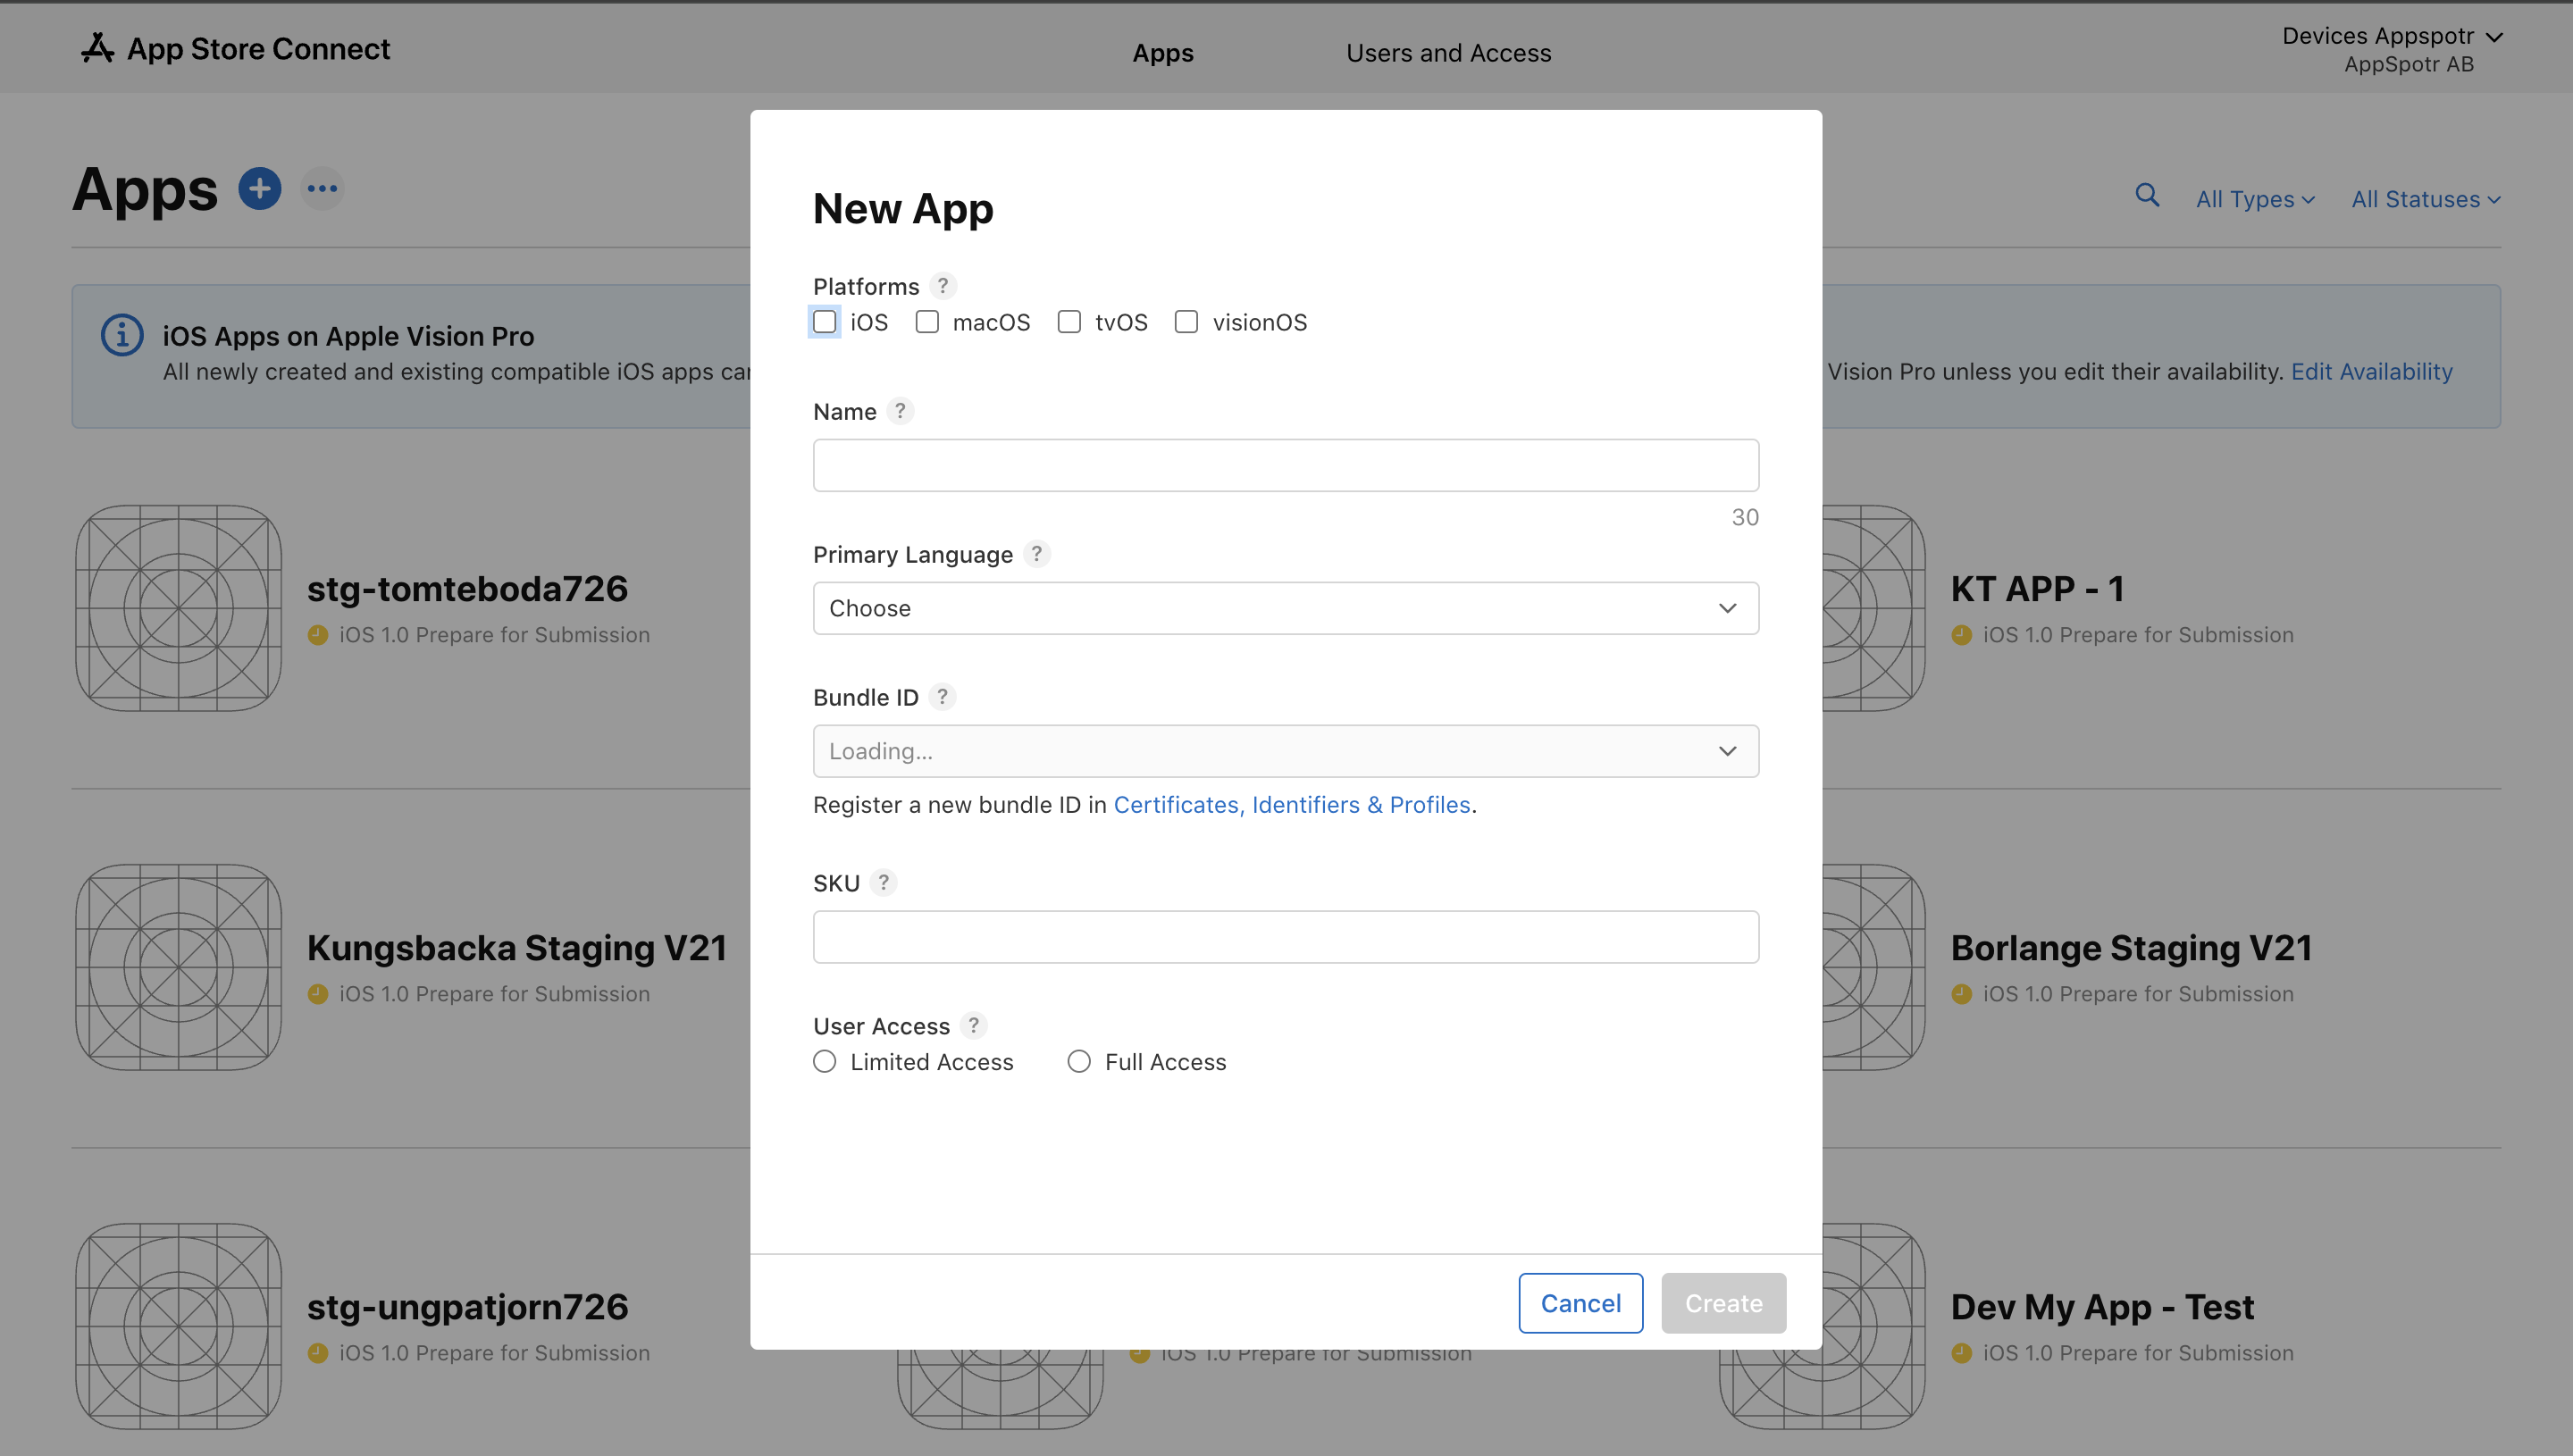2573x1456 pixels.
Task: Click the Cancel button
Action: [1581, 1303]
